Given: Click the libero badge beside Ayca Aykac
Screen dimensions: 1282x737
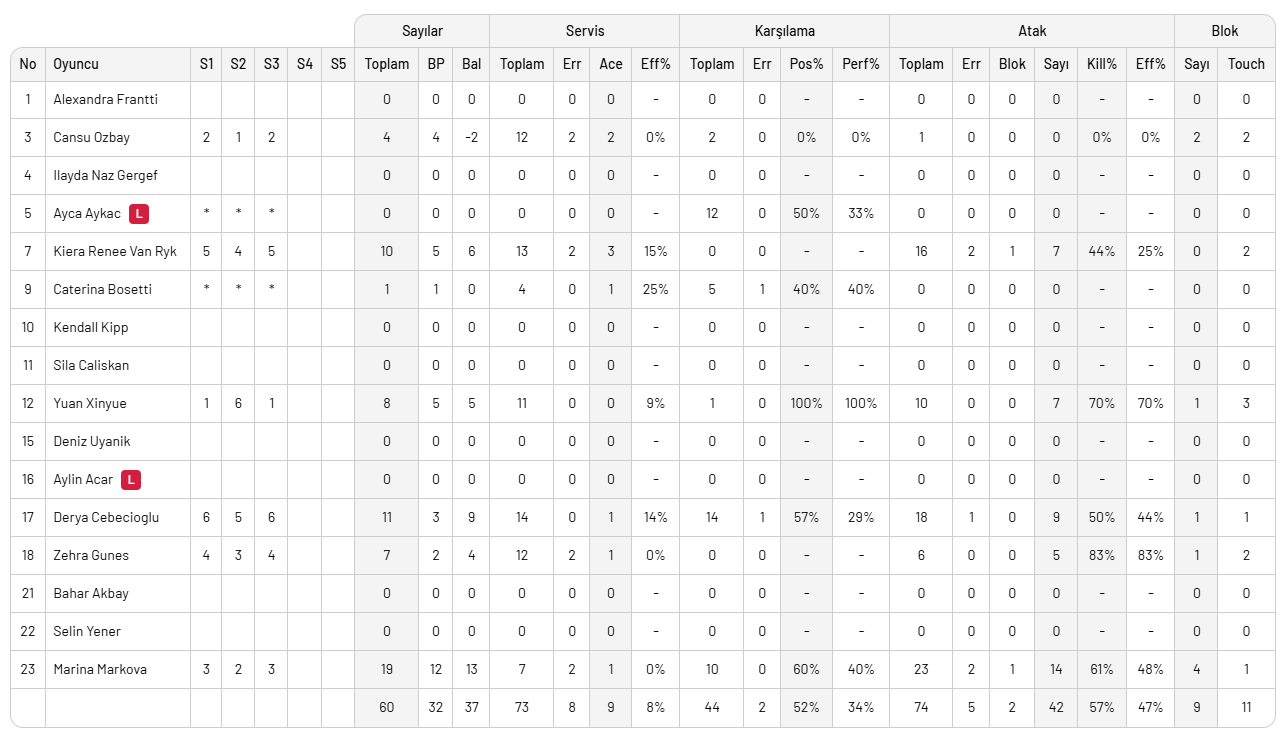Looking at the screenshot, I should [x=141, y=213].
